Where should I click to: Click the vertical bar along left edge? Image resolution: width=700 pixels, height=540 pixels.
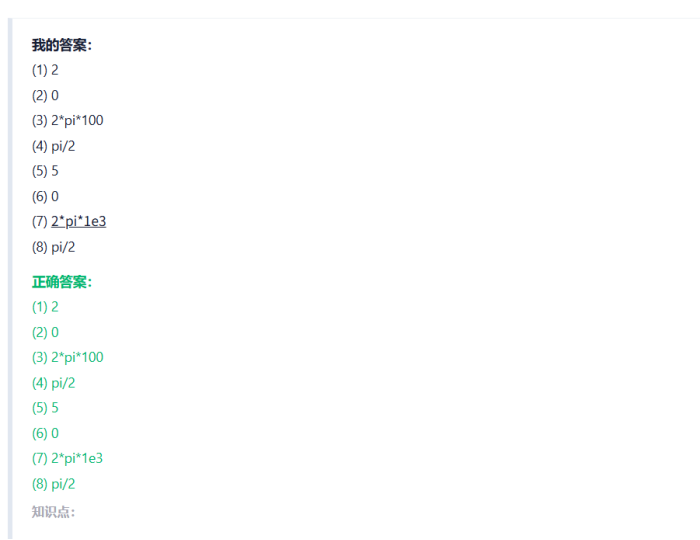coord(10,279)
